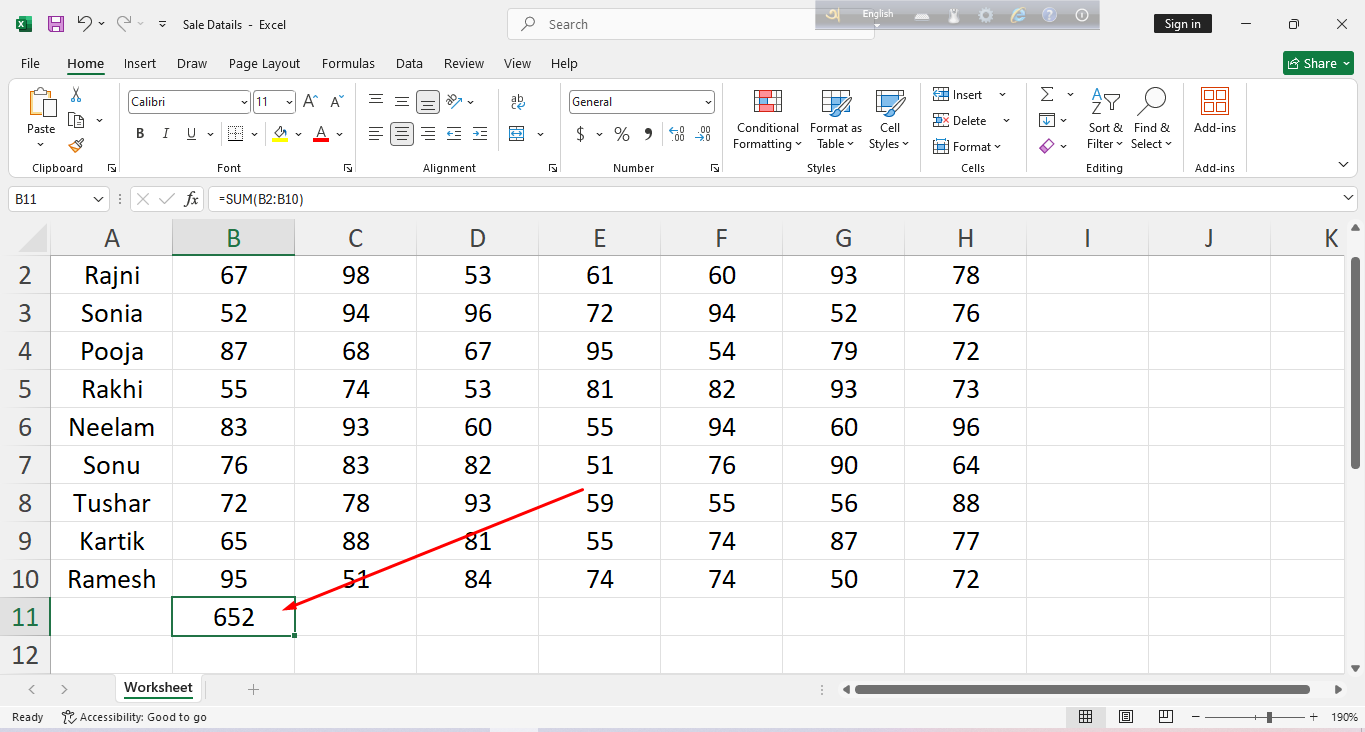The width and height of the screenshot is (1365, 732).
Task: Click the Increase Font Size icon
Action: point(310,102)
